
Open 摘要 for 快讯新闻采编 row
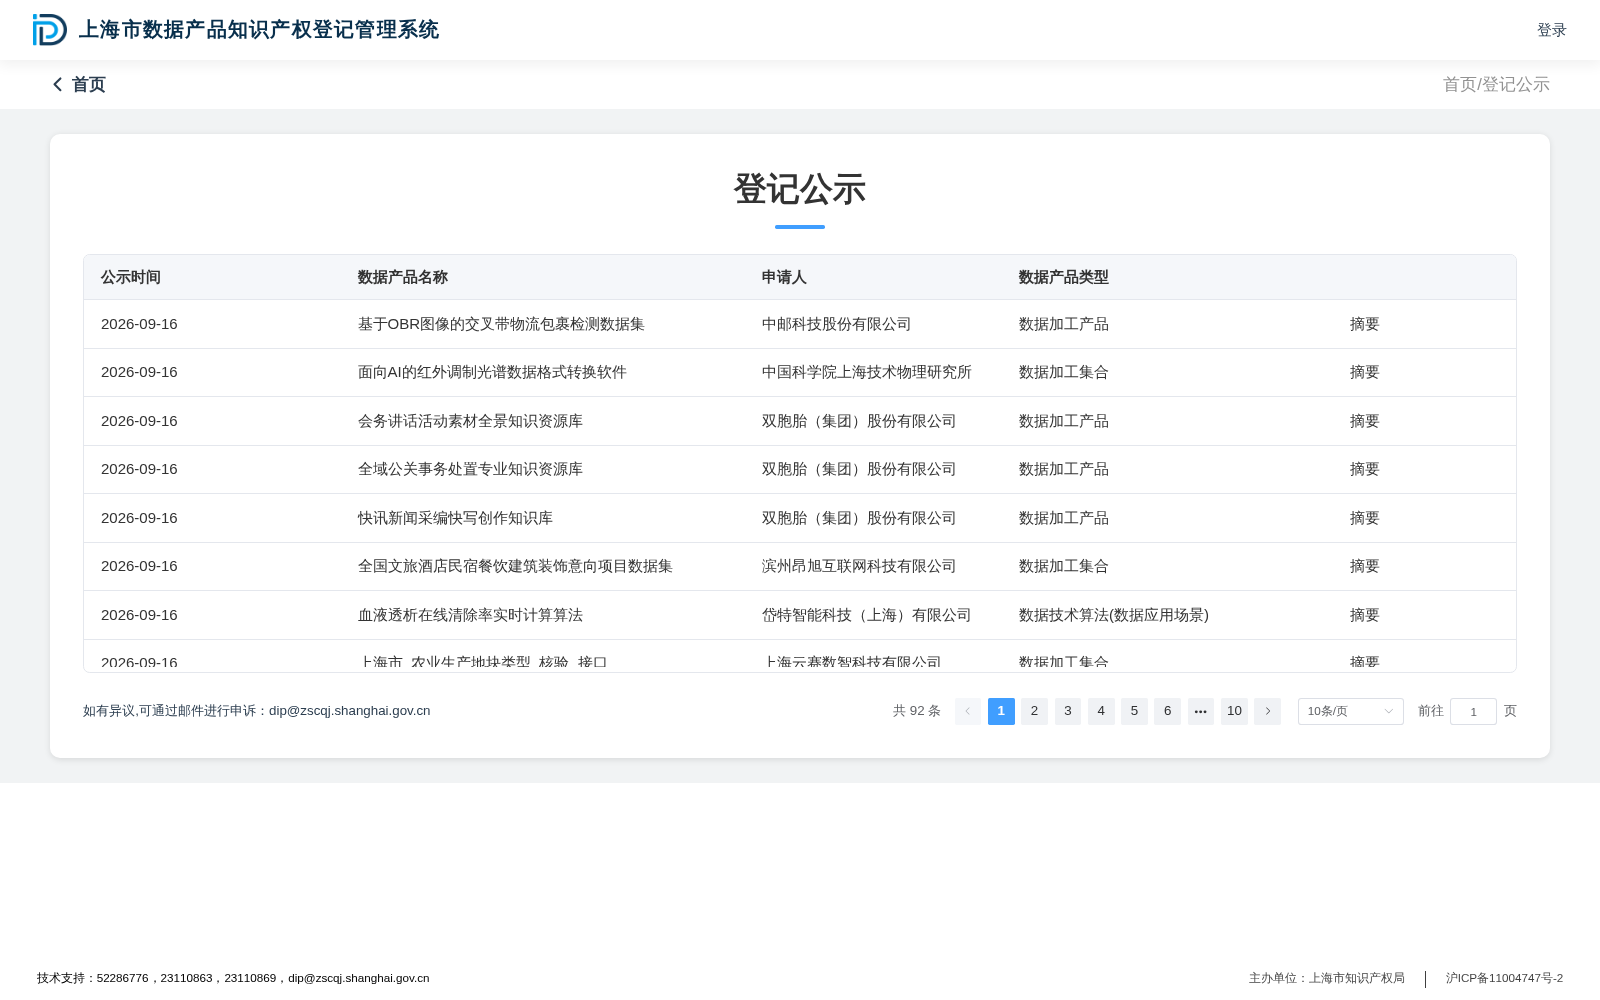pos(1364,518)
